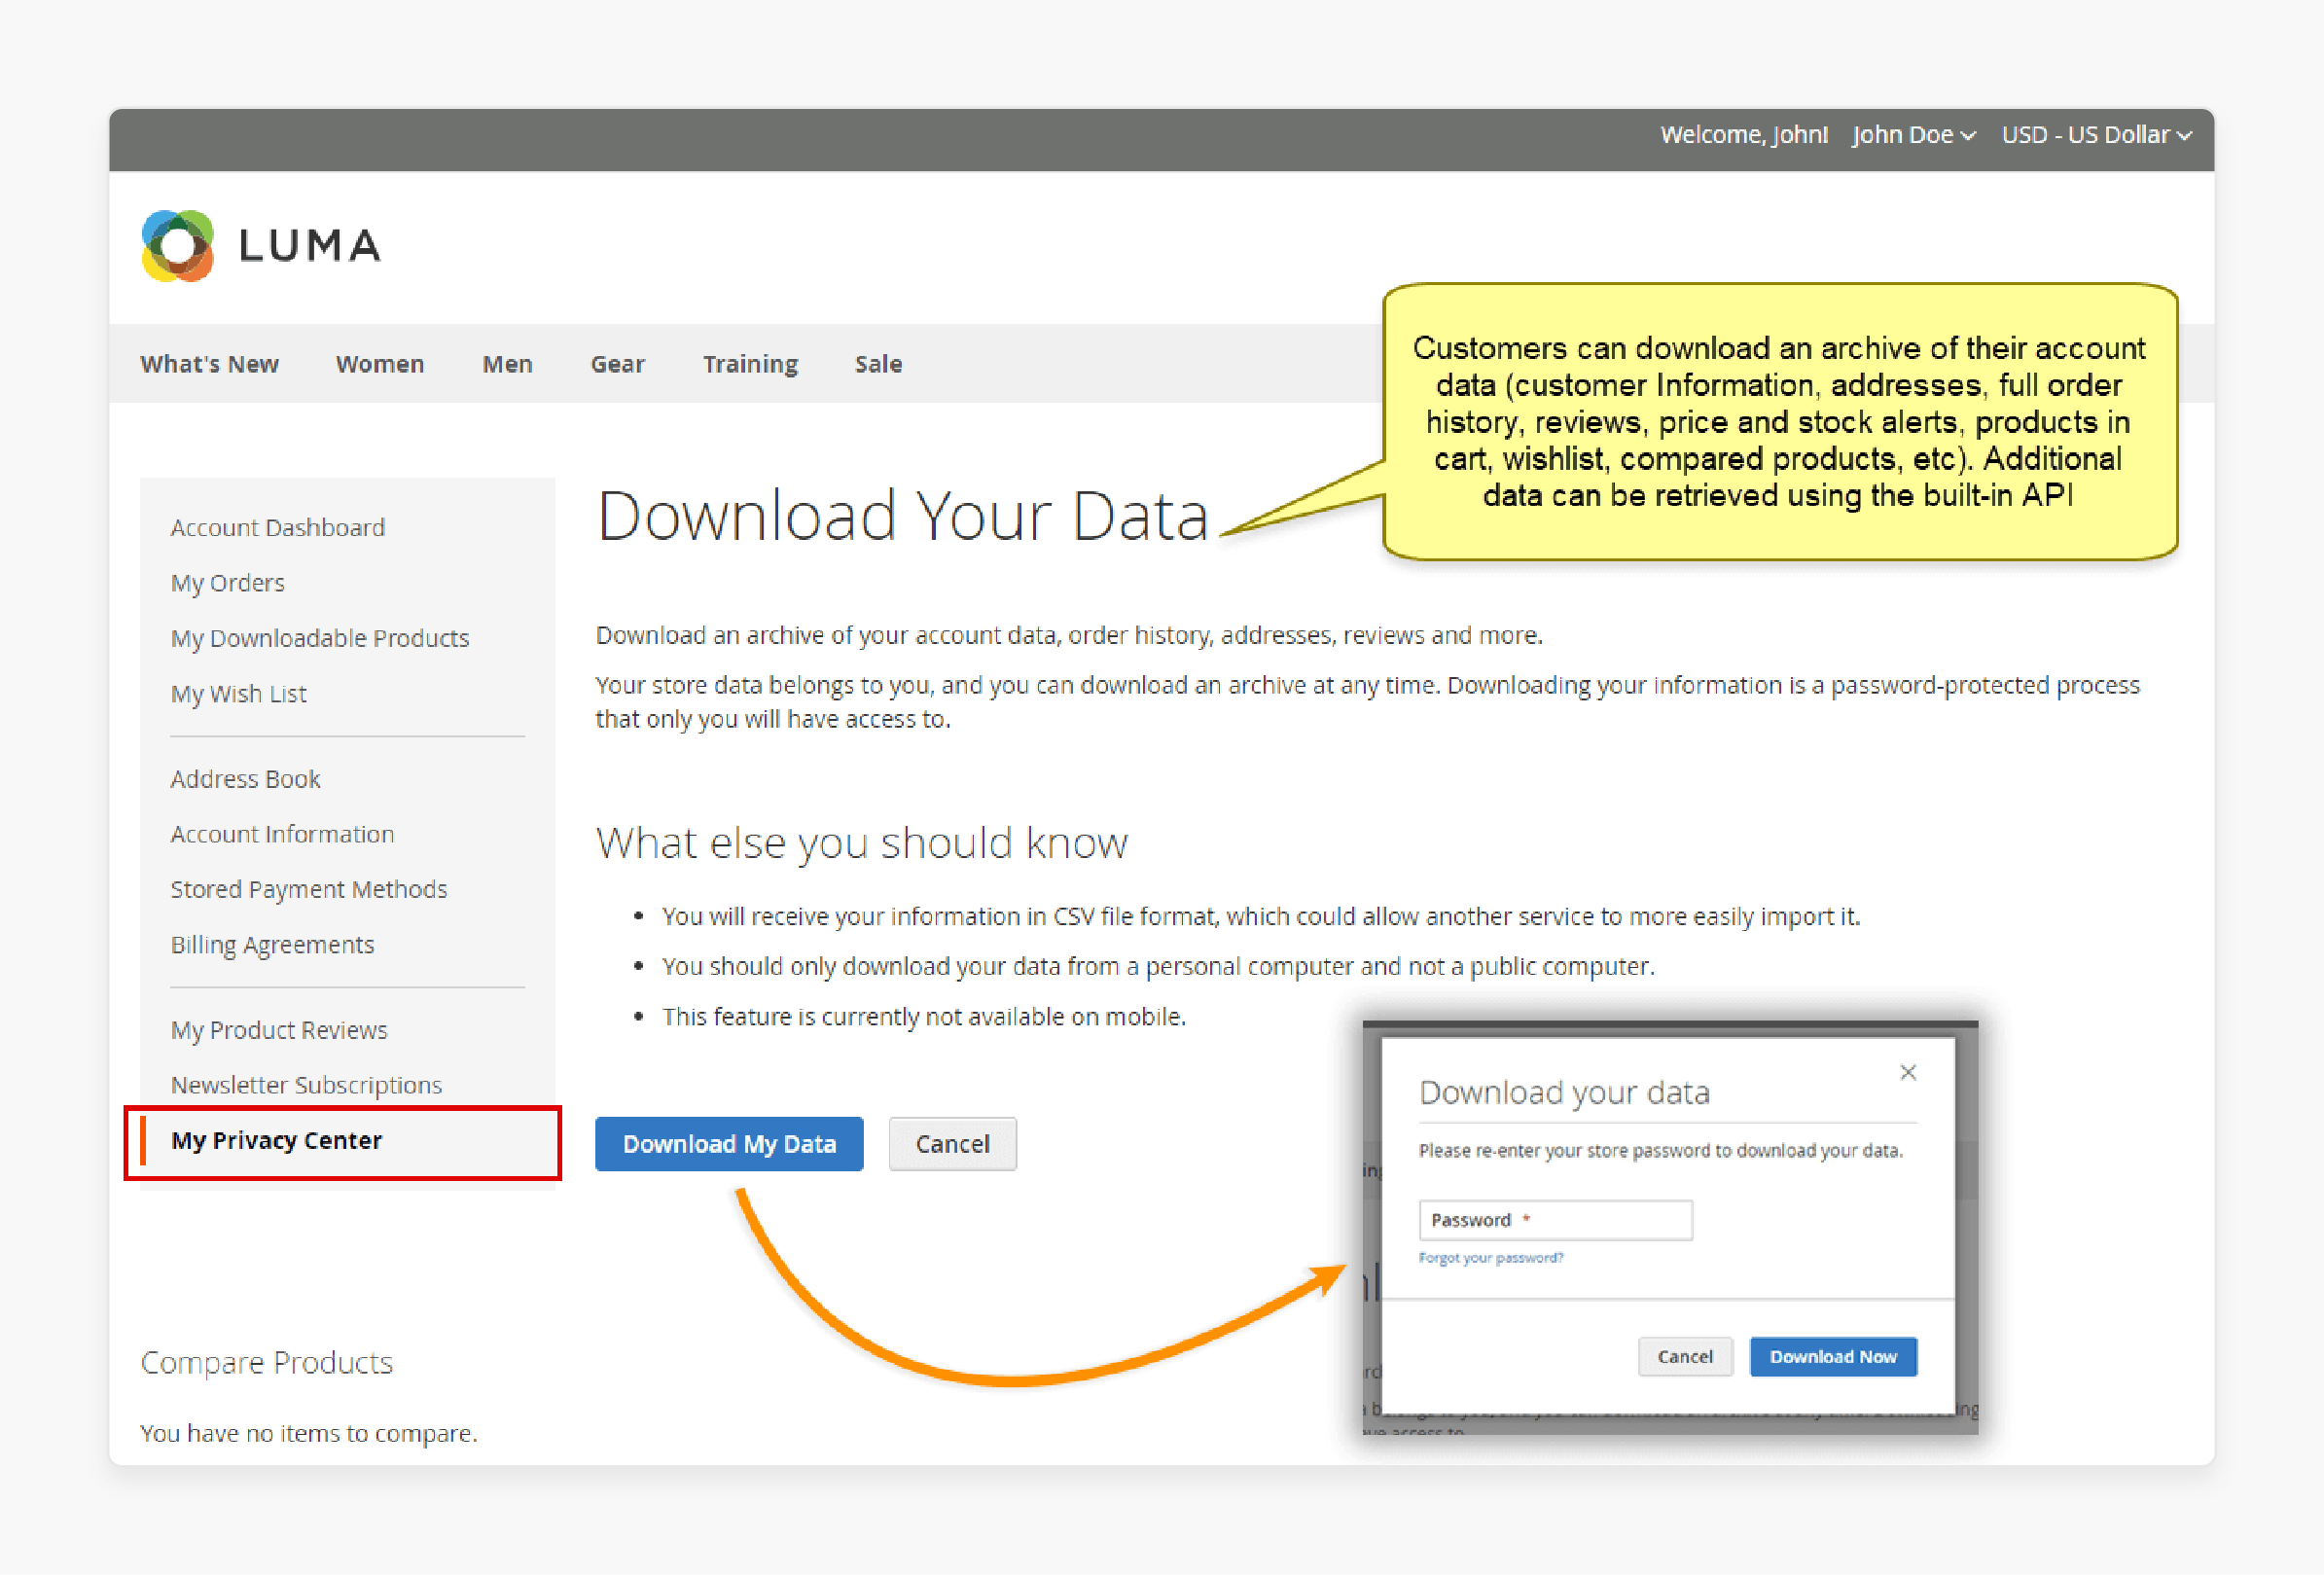The image size is (2324, 1575).
Task: Click the Download Now button
Action: 1833,1357
